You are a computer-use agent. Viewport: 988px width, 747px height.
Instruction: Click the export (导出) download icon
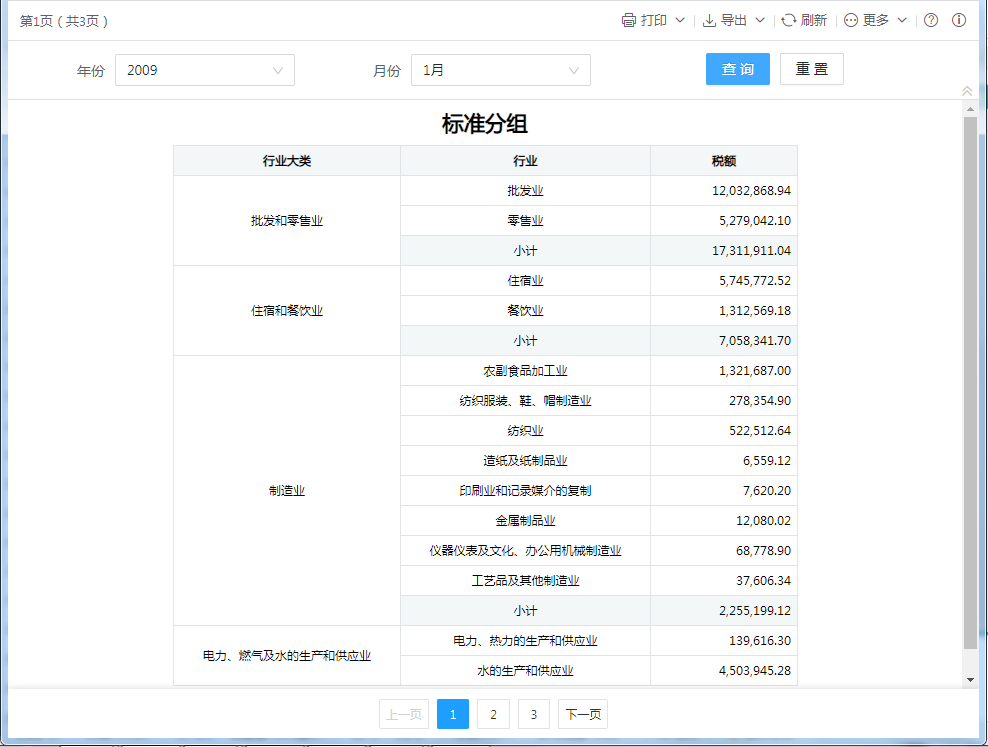pyautogui.click(x=709, y=20)
